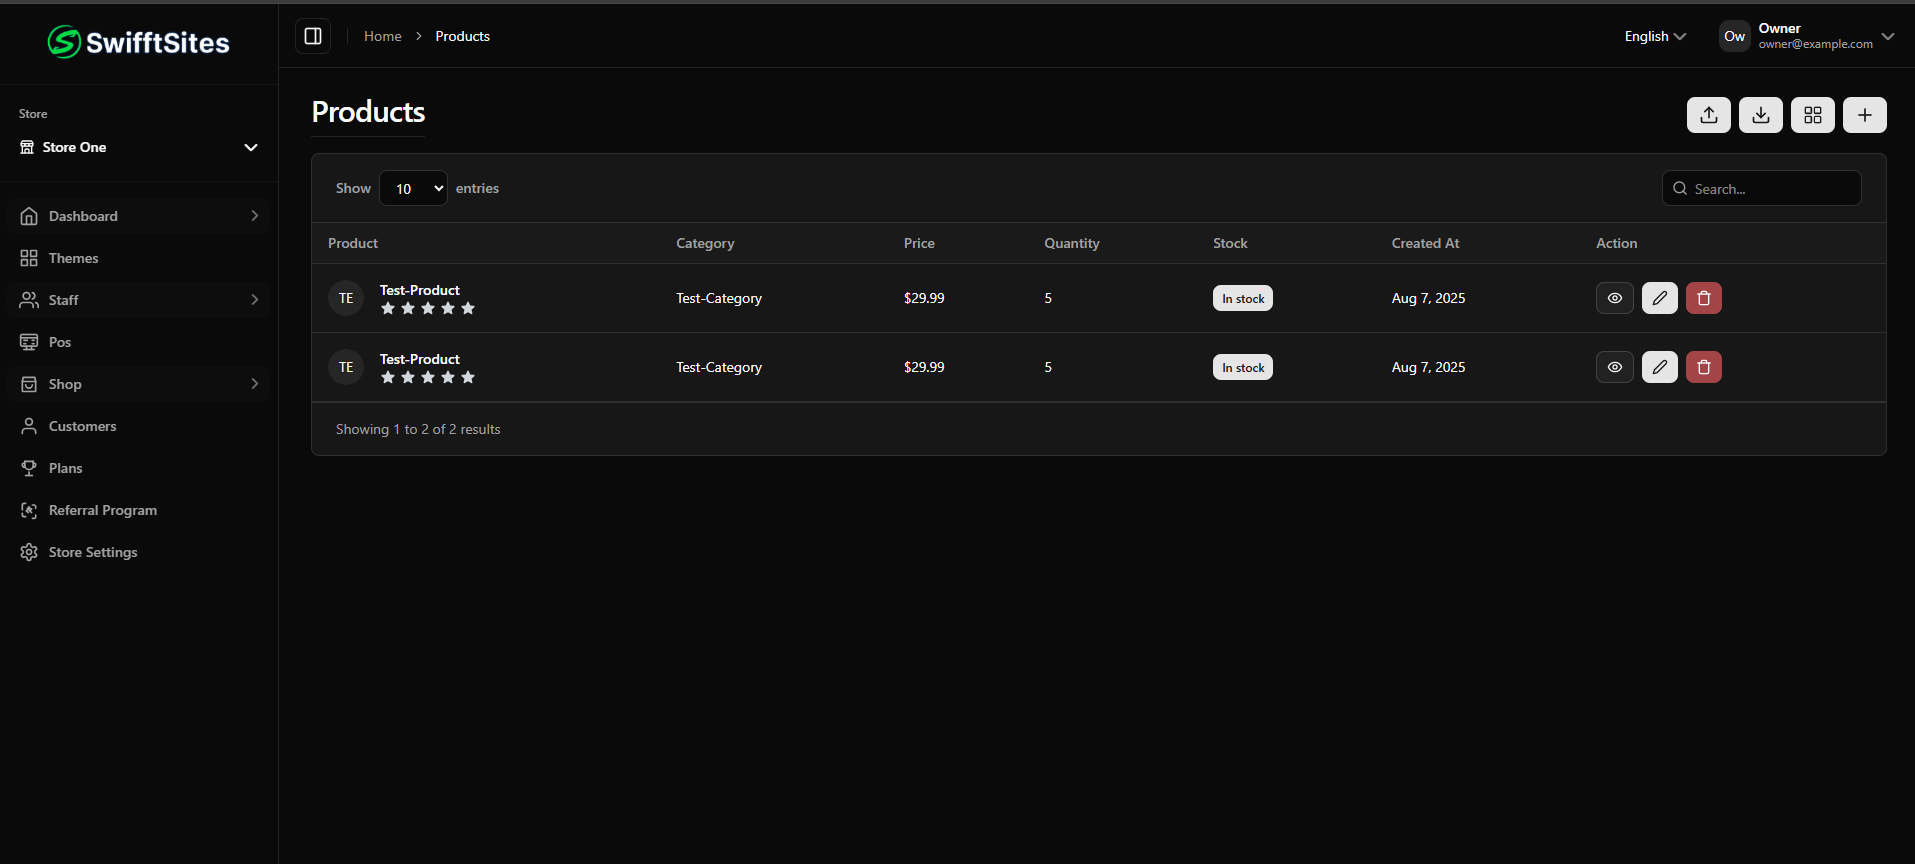Viewport: 1915px width, 864px height.
Task: Switch to grid view layout
Action: click(1812, 115)
